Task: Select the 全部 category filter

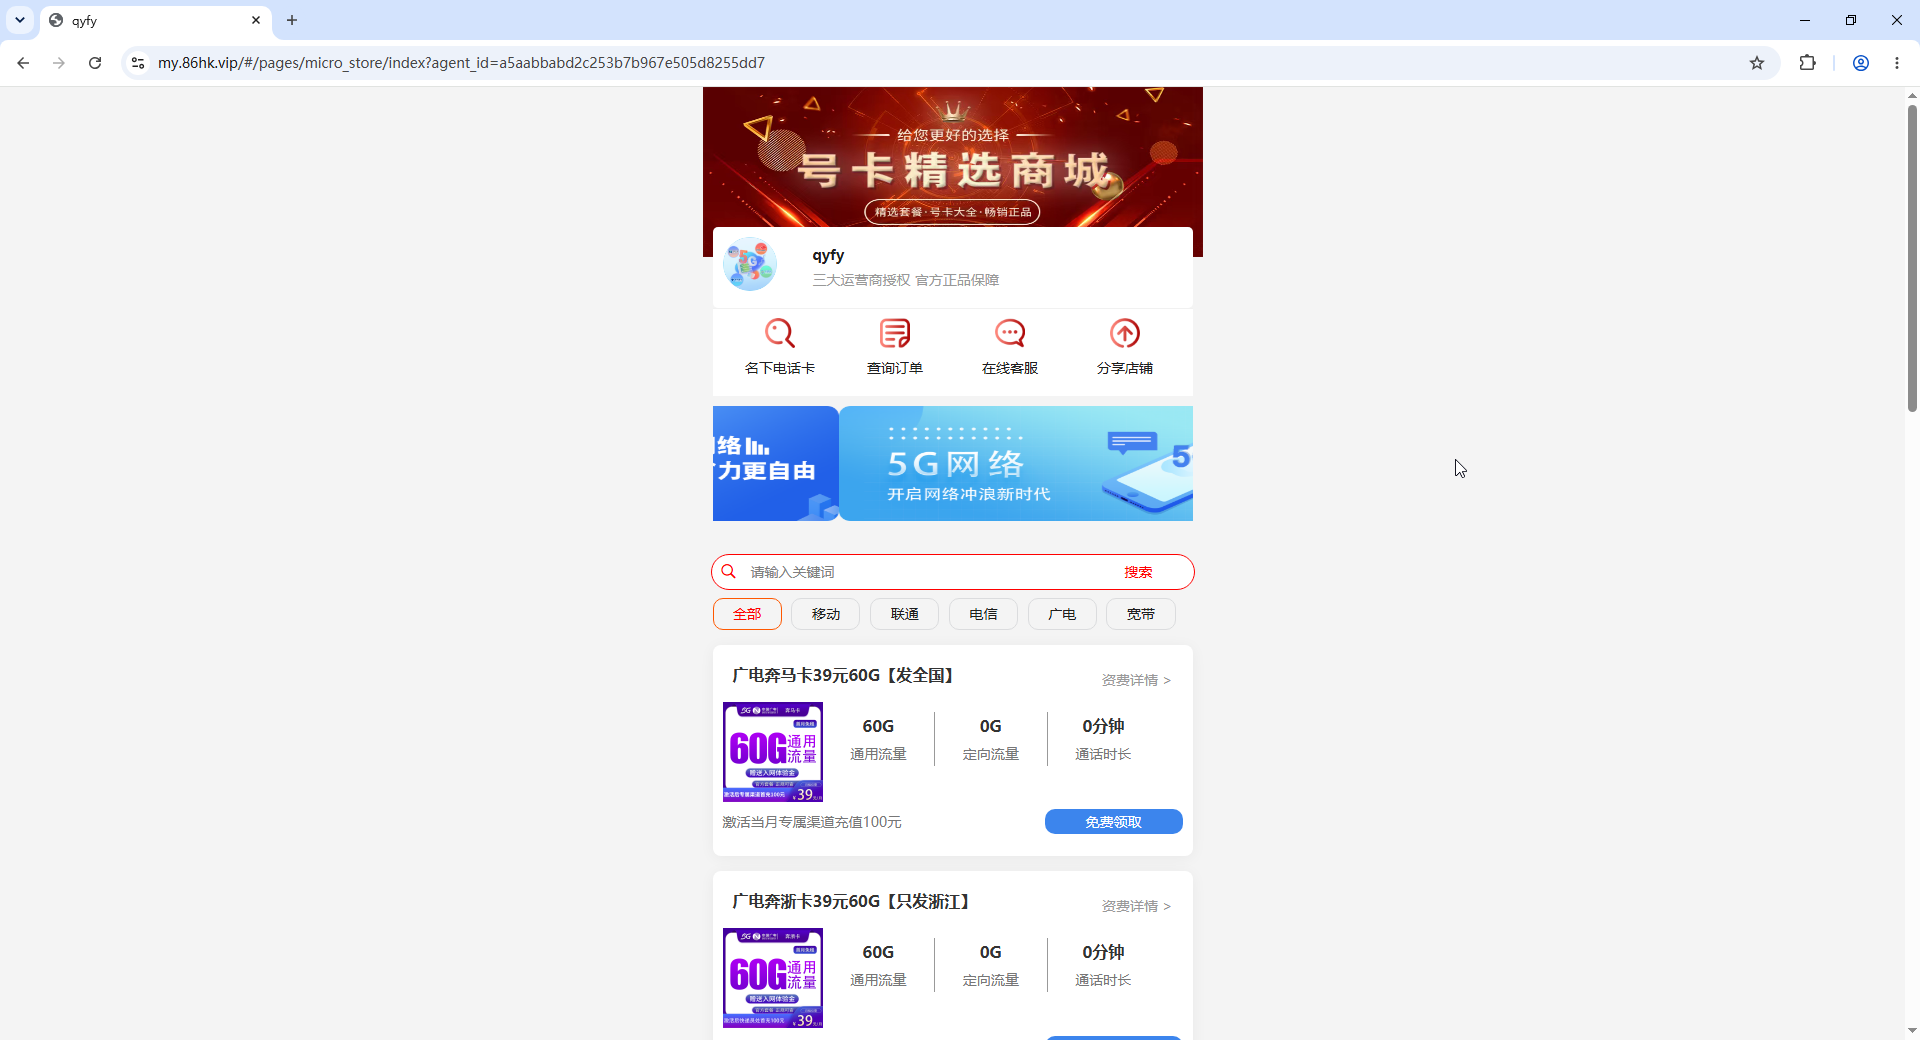Action: coord(747,614)
